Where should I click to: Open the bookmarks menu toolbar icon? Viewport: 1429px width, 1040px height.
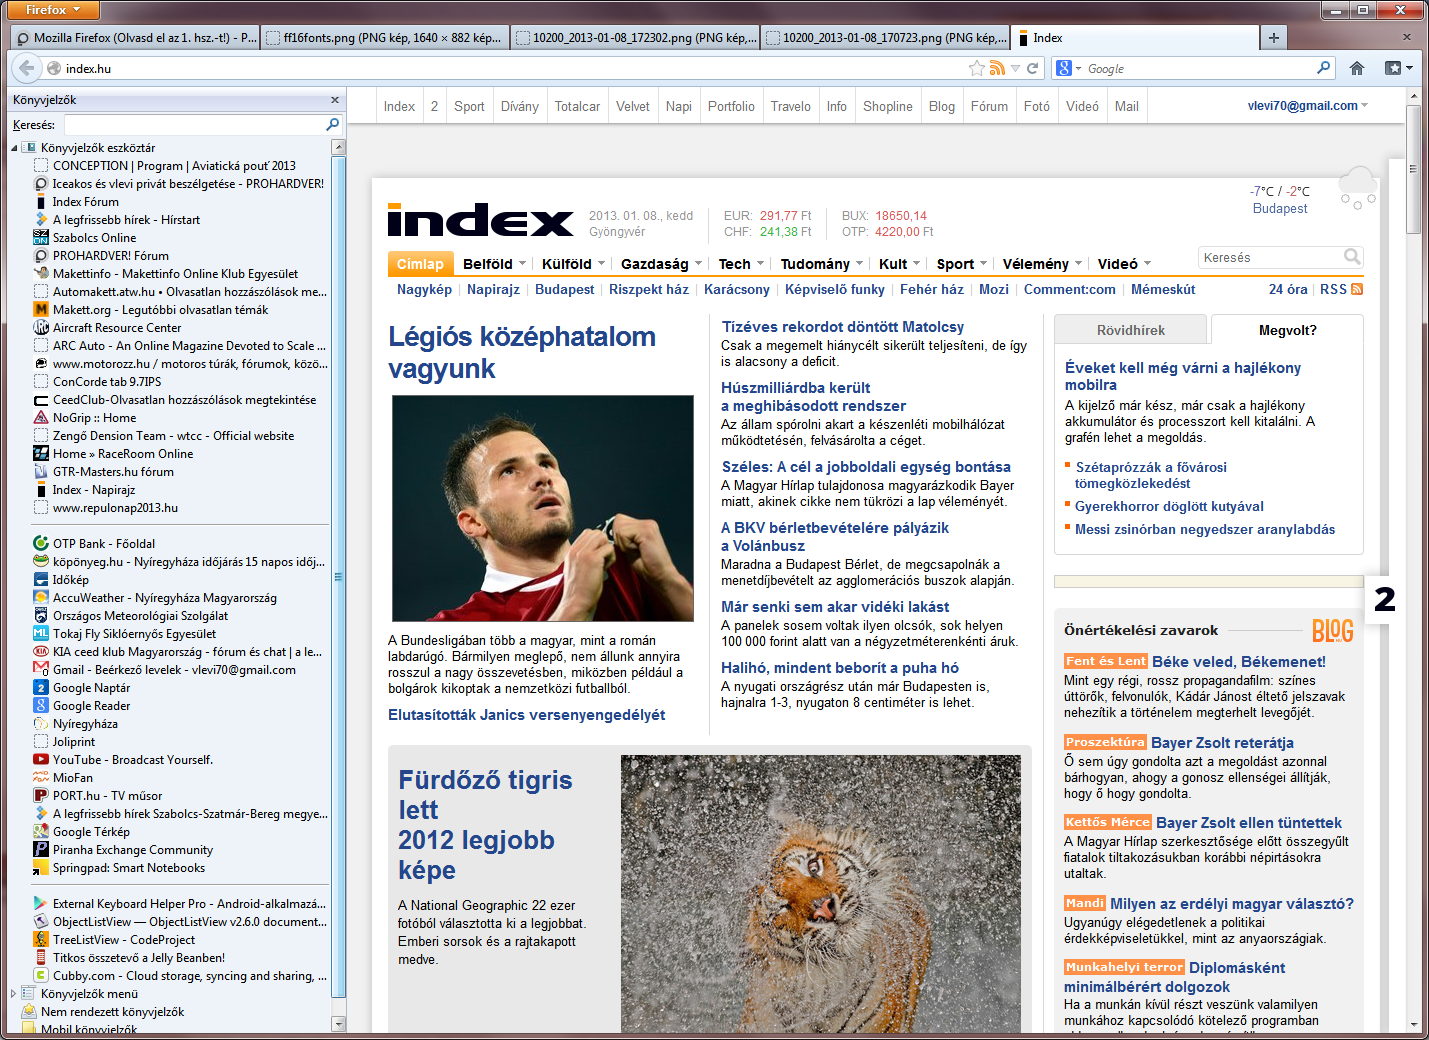[x=1398, y=68]
